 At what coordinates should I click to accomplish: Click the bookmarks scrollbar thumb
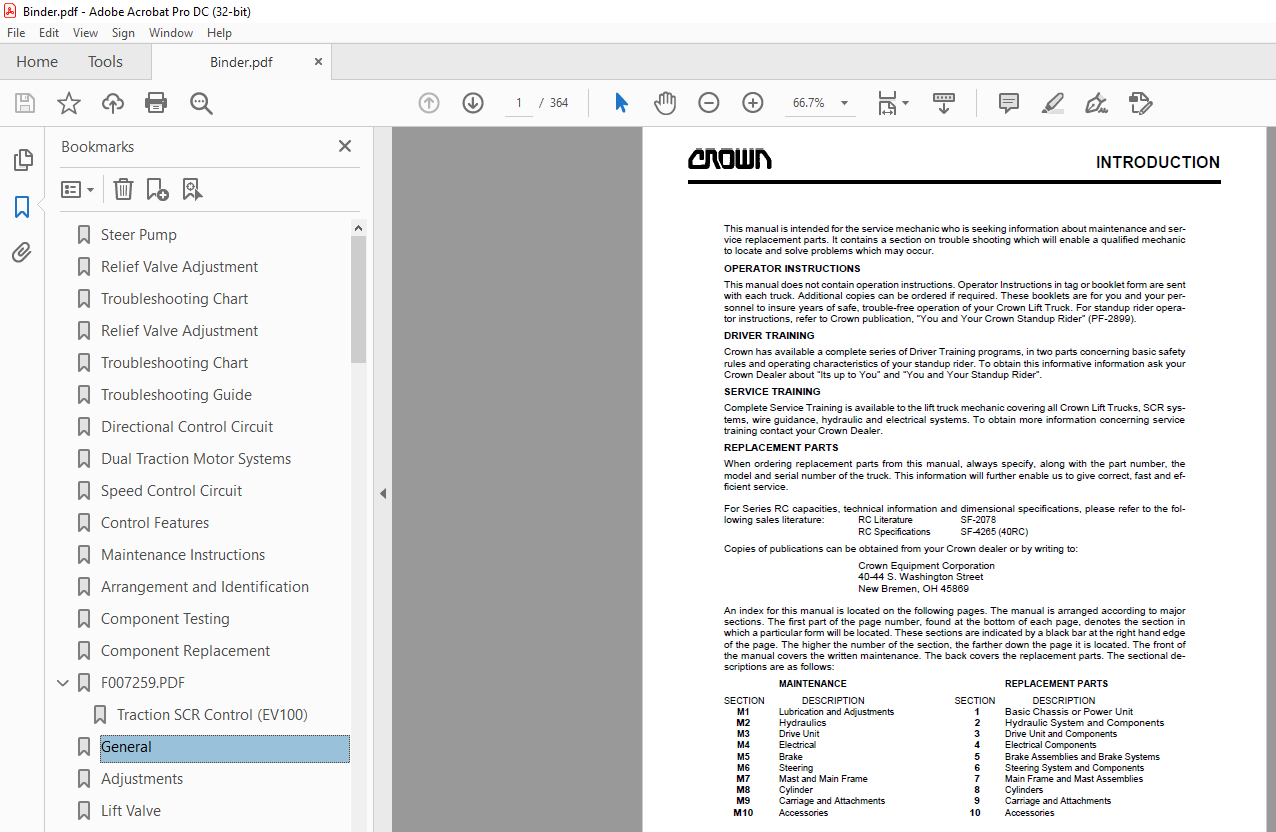(x=358, y=299)
